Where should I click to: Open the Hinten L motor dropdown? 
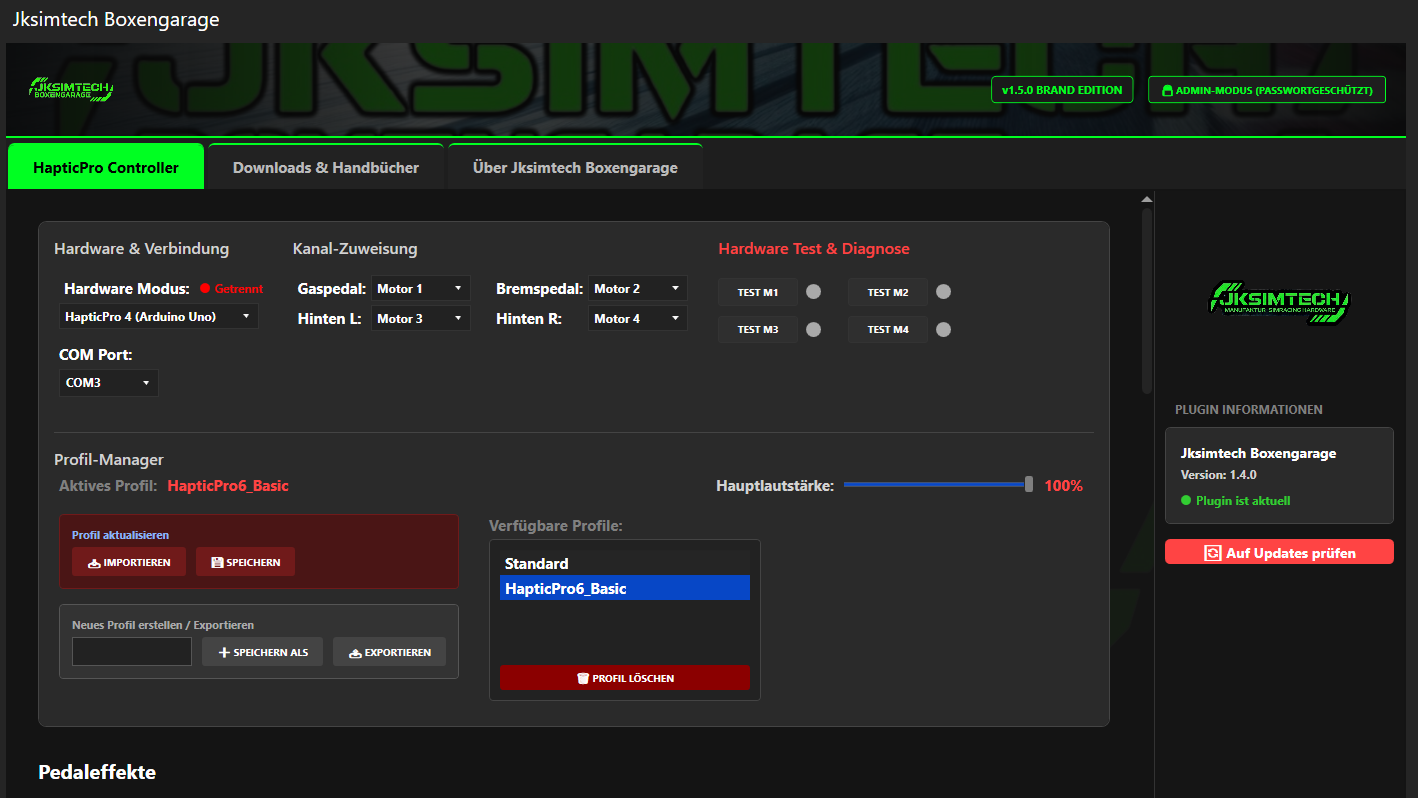click(x=421, y=318)
